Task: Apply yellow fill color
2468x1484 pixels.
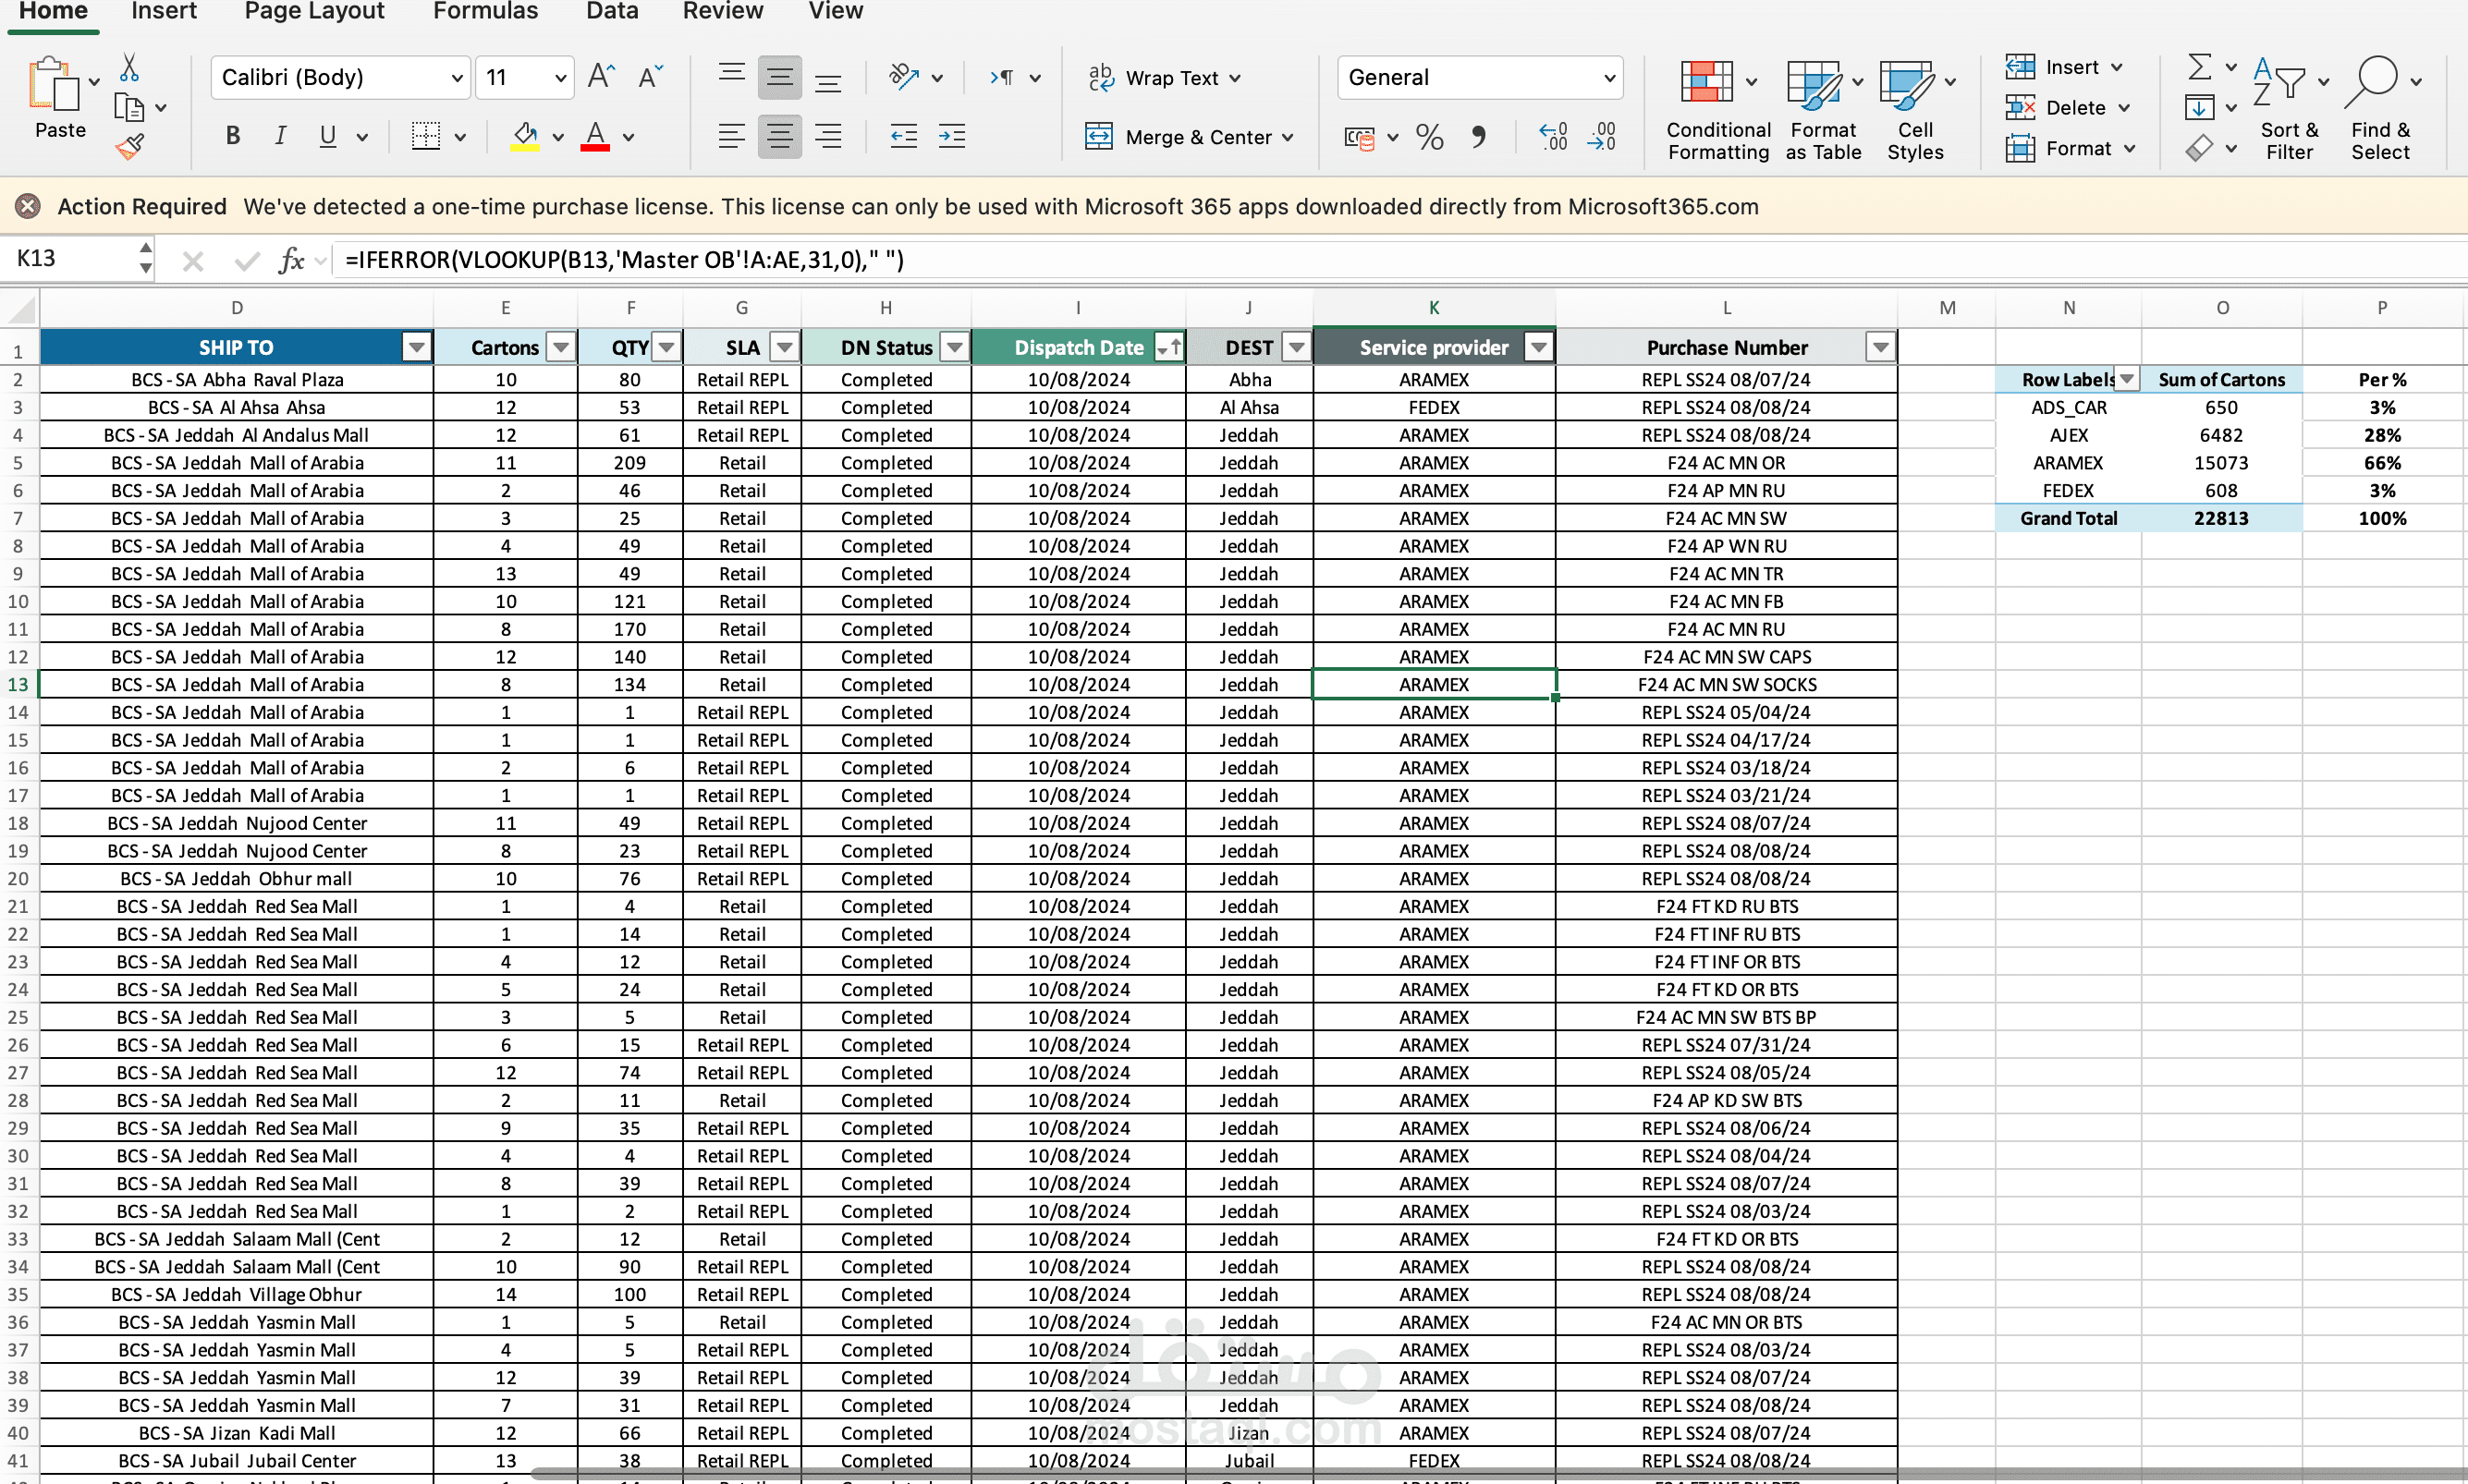Action: click(525, 136)
